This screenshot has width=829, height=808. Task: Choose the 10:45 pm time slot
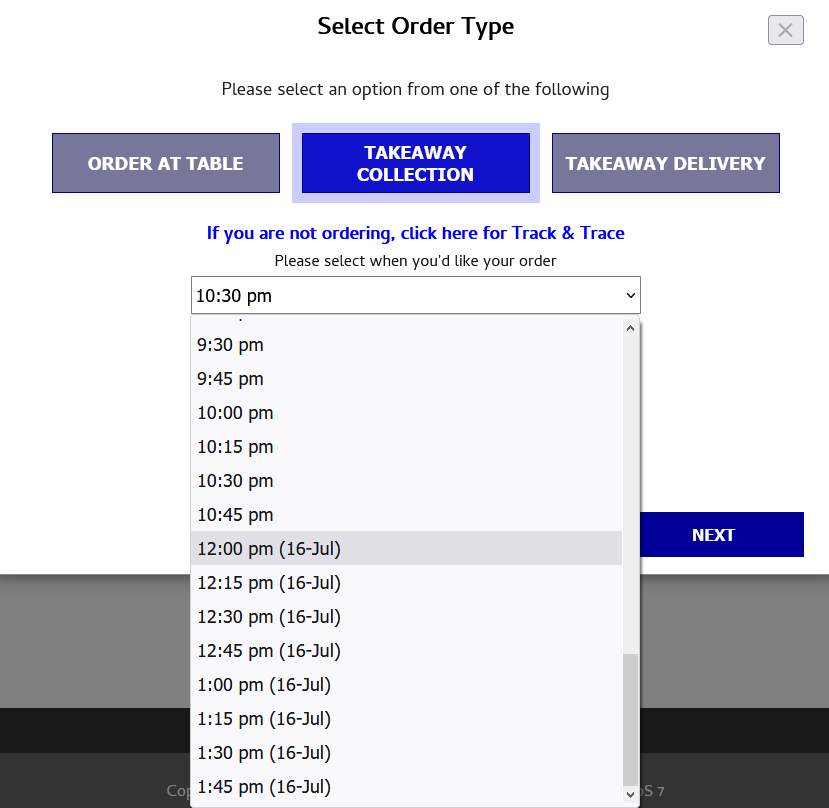point(235,514)
